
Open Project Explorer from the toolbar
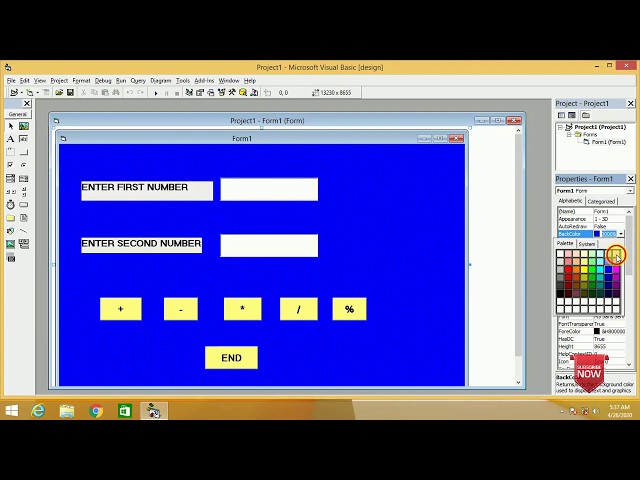pyautogui.click(x=189, y=93)
